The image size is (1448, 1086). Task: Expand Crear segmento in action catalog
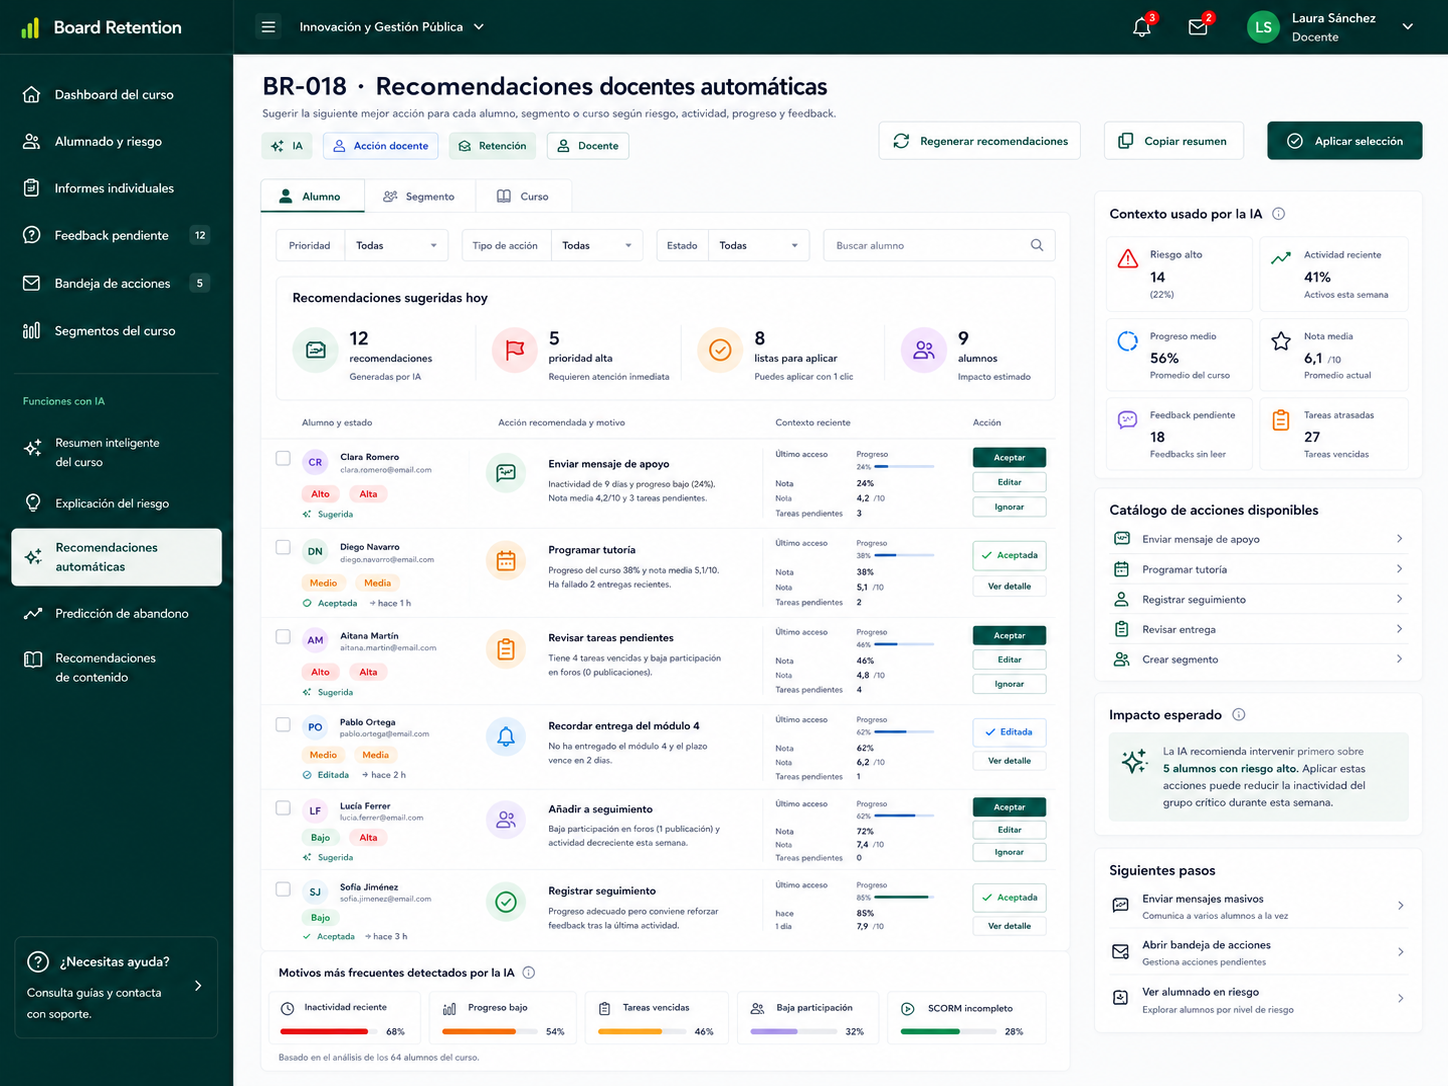point(1259,659)
